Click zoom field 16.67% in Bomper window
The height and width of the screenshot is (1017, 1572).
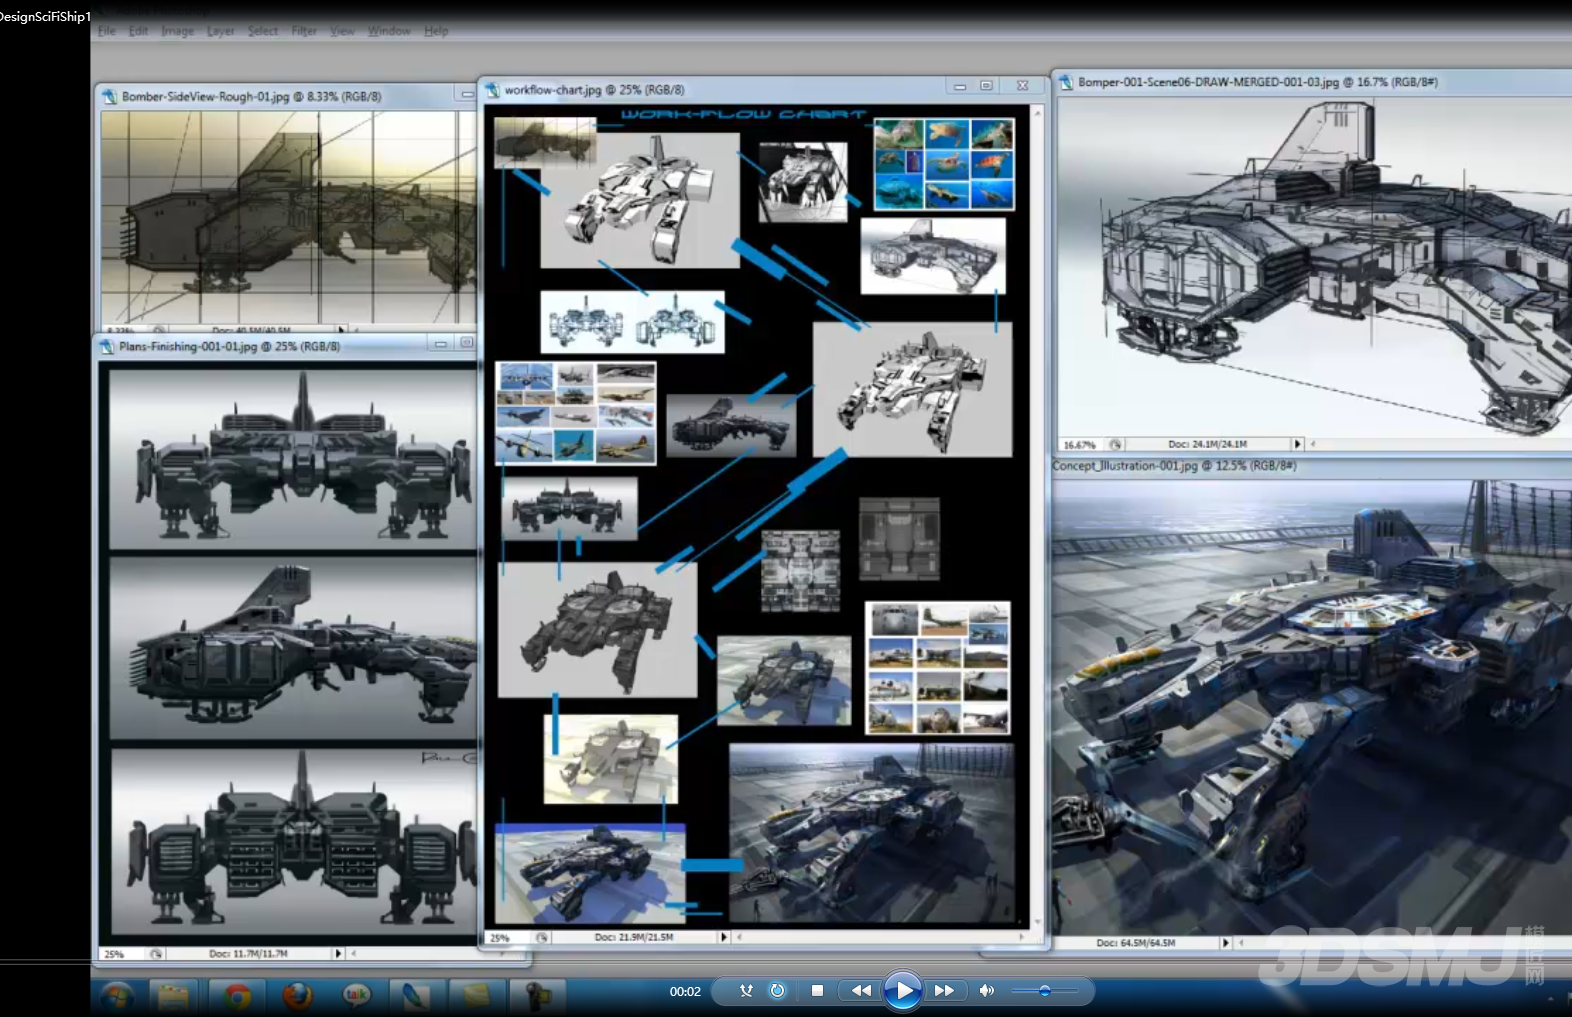[x=1081, y=444]
